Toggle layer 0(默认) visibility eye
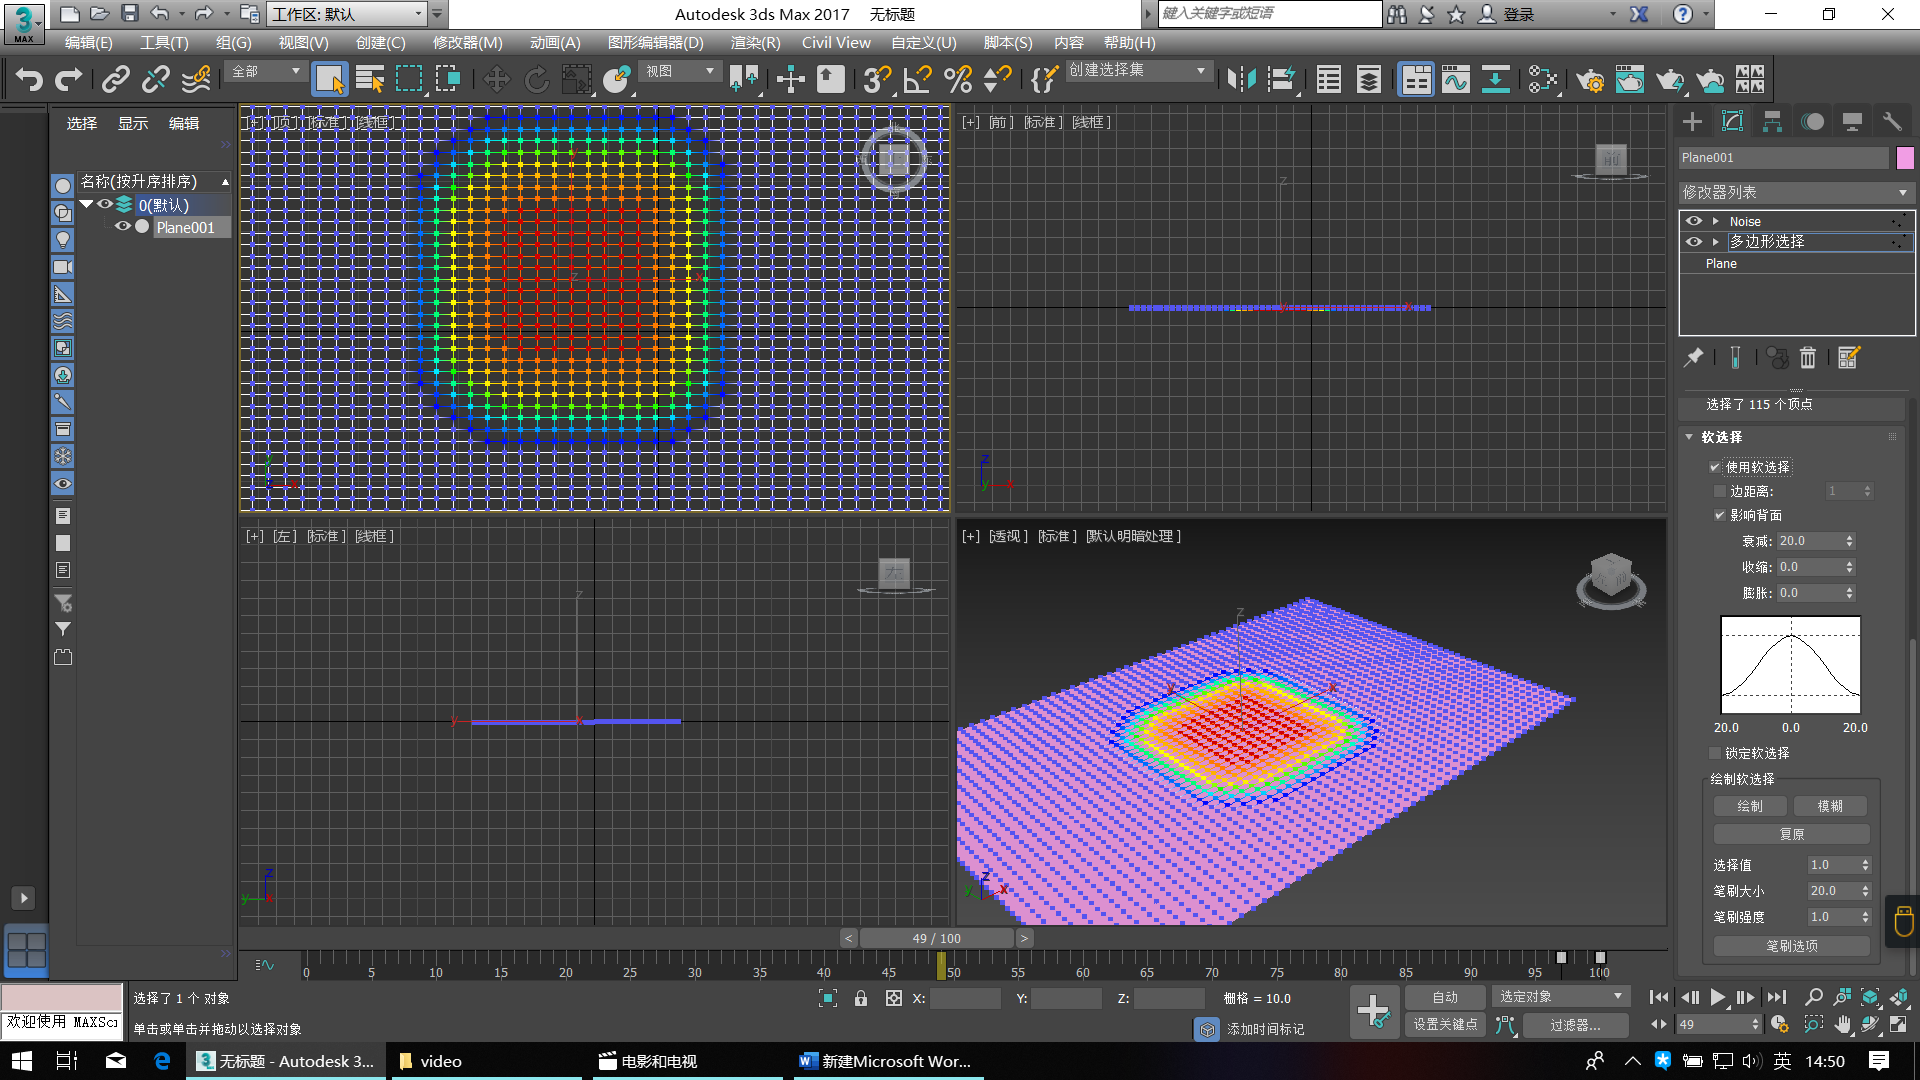This screenshot has width=1920, height=1080. pos(105,204)
